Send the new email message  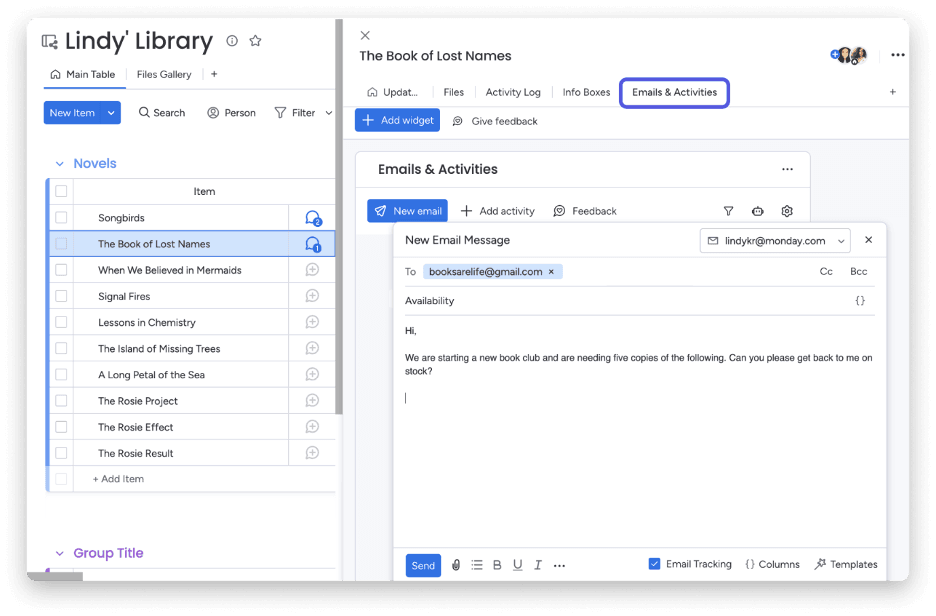point(423,565)
